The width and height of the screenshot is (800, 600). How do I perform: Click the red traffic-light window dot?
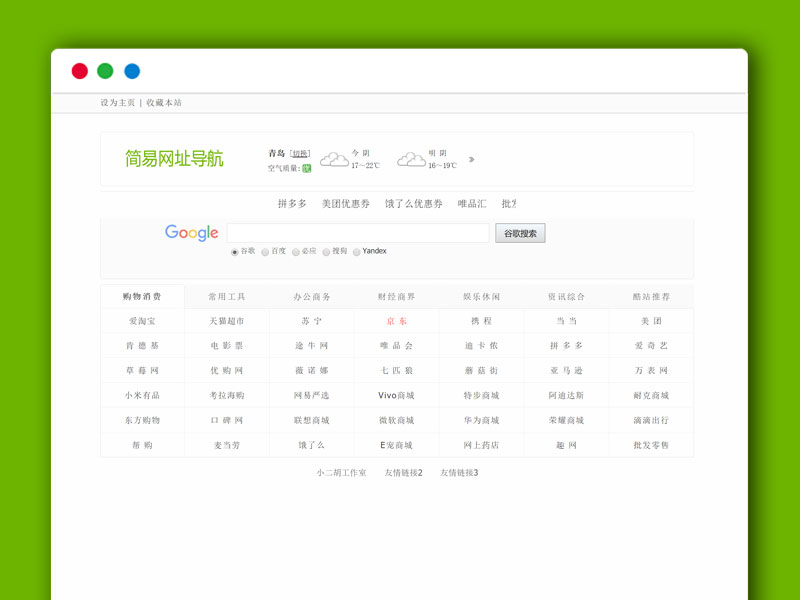tap(78, 71)
